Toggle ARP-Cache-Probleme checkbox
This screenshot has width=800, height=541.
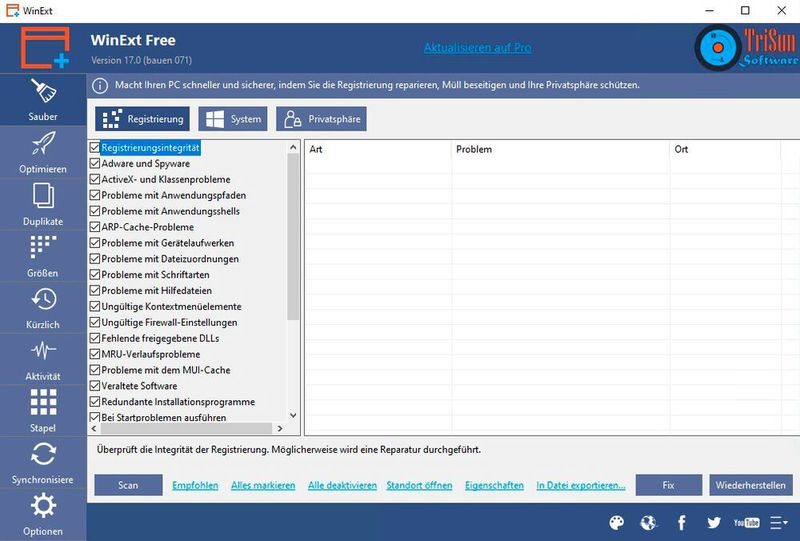pos(94,227)
